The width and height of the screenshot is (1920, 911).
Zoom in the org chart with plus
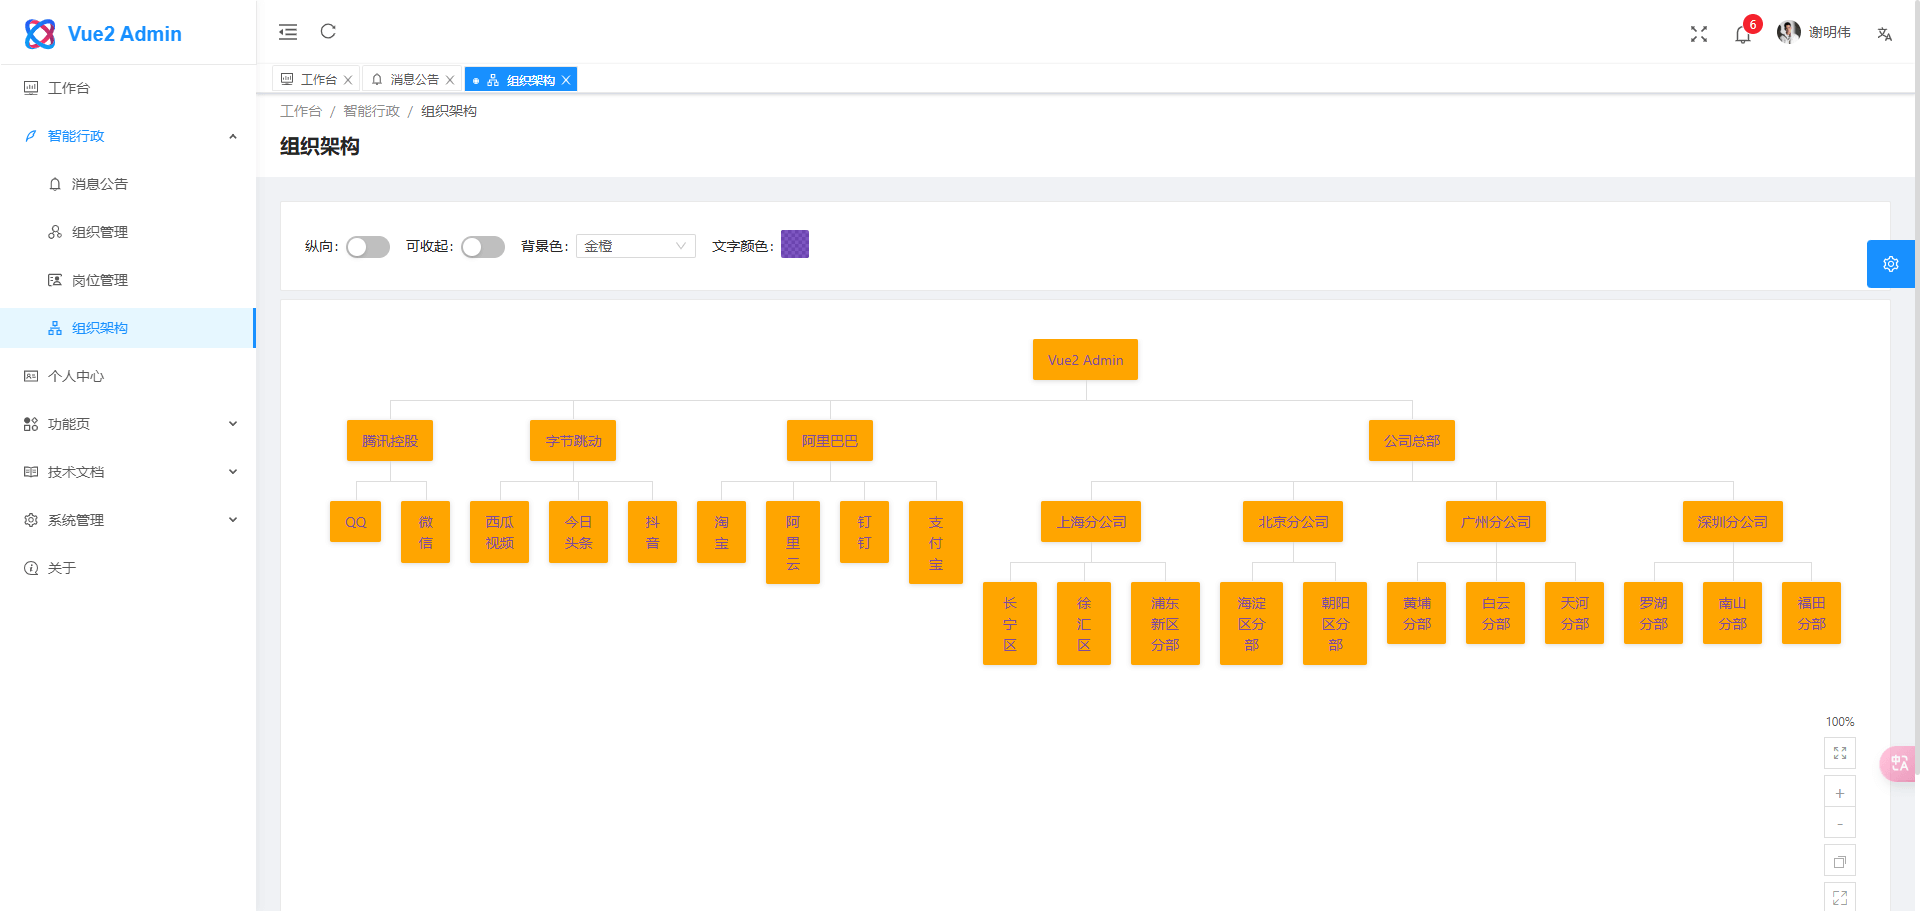(1840, 793)
